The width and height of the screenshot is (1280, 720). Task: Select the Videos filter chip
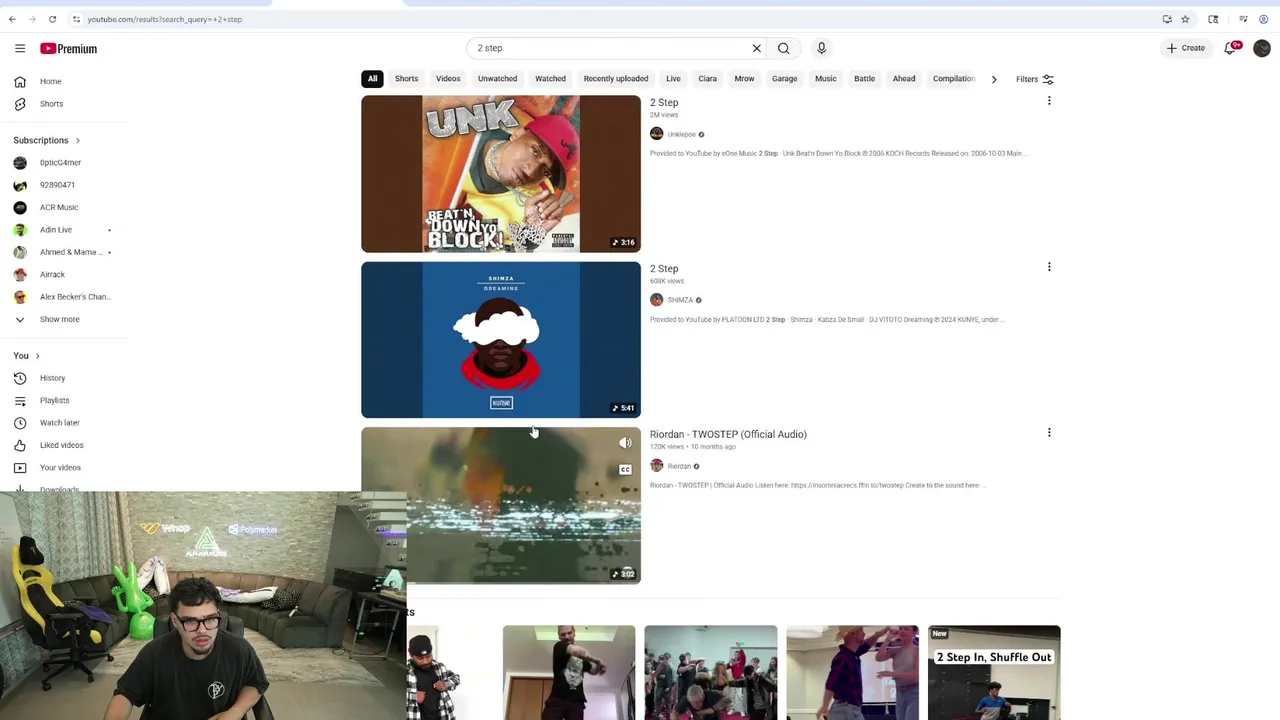click(448, 79)
